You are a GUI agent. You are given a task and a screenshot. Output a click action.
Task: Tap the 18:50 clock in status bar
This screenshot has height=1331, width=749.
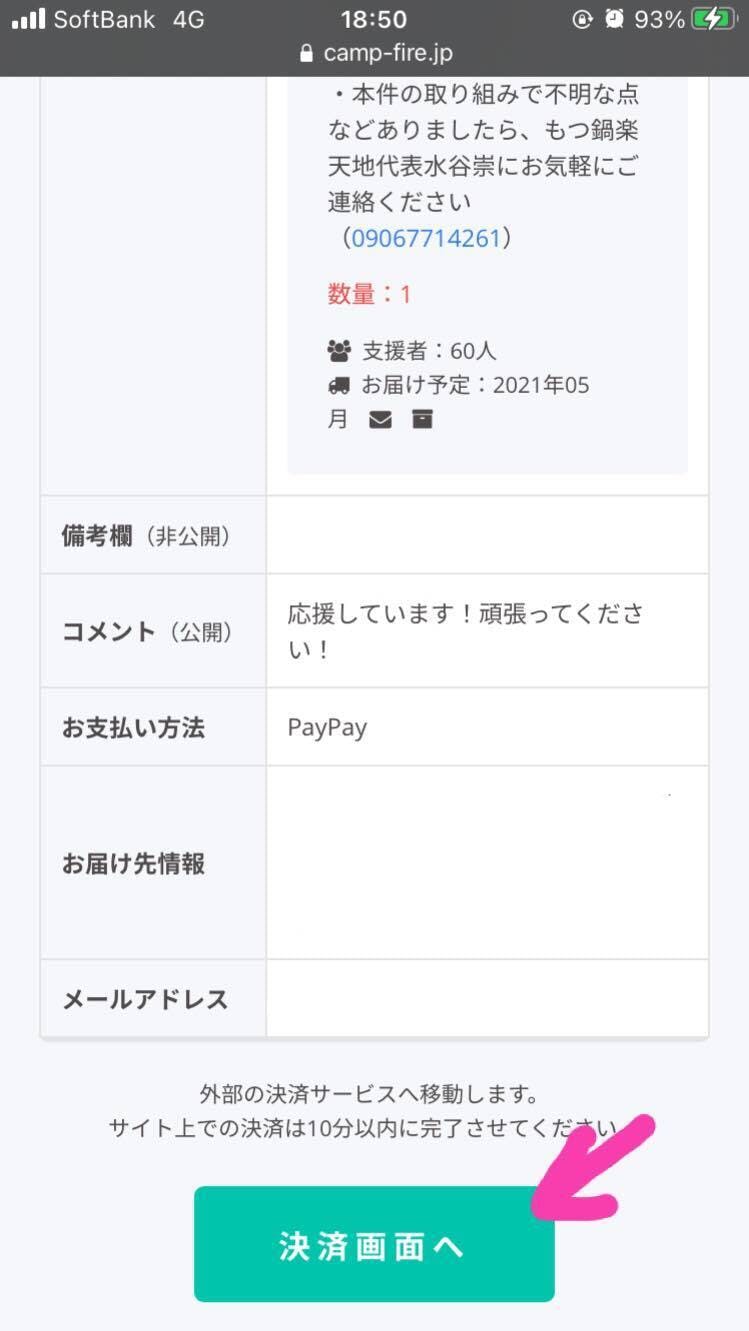[x=374, y=19]
